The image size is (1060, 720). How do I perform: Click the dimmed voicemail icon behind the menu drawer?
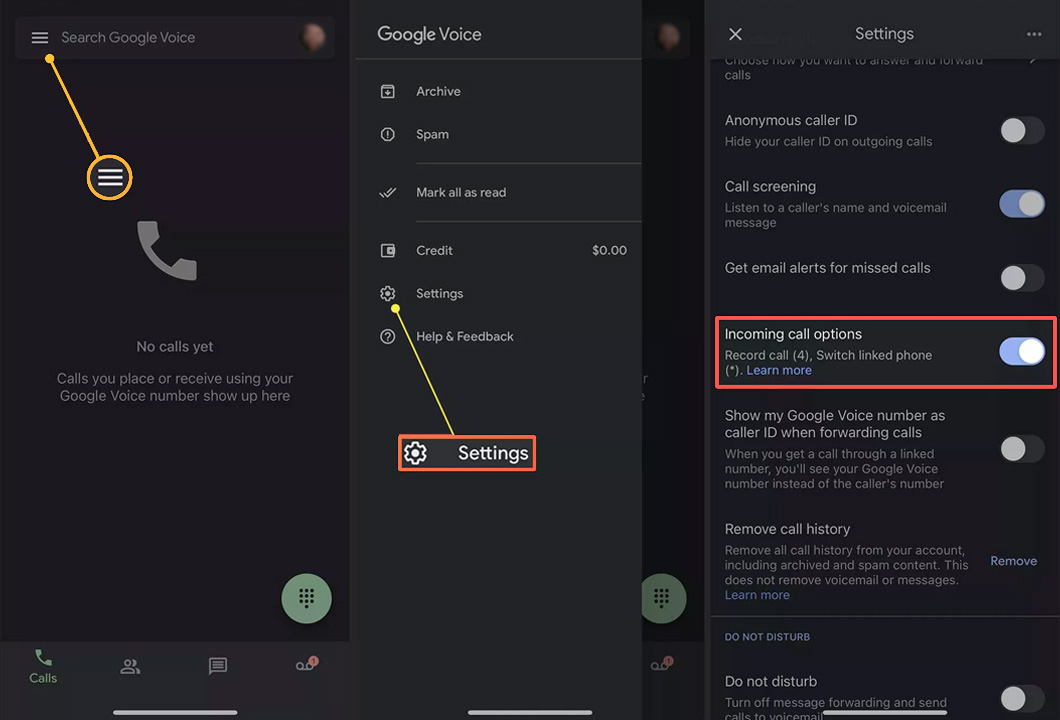[x=662, y=664]
